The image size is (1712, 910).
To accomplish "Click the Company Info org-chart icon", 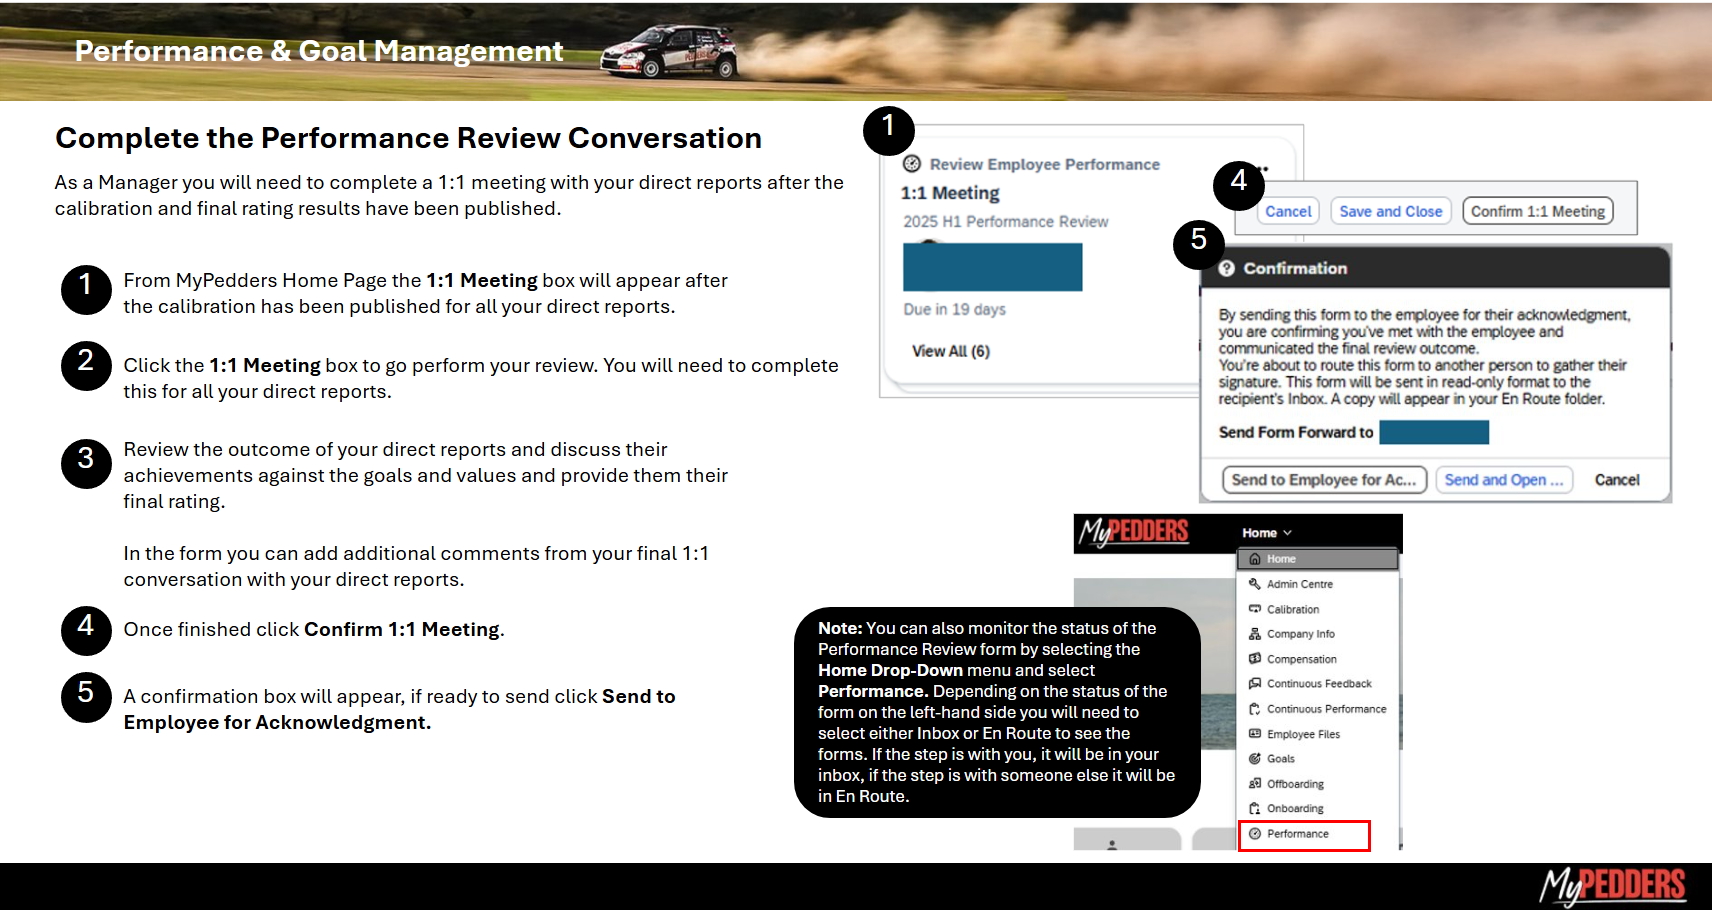I will click(1254, 634).
